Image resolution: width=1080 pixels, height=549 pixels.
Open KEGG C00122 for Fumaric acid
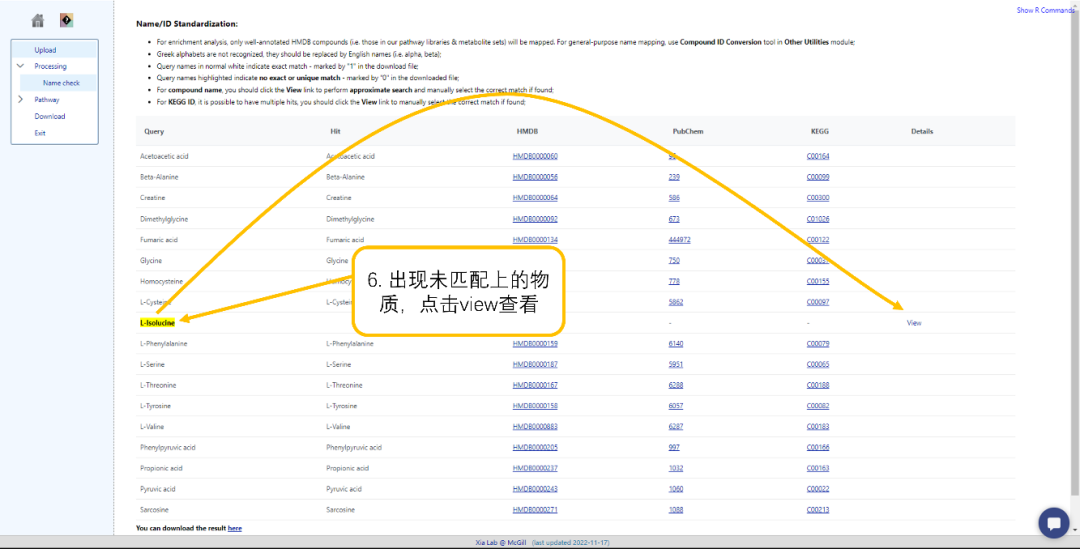pyautogui.click(x=818, y=240)
